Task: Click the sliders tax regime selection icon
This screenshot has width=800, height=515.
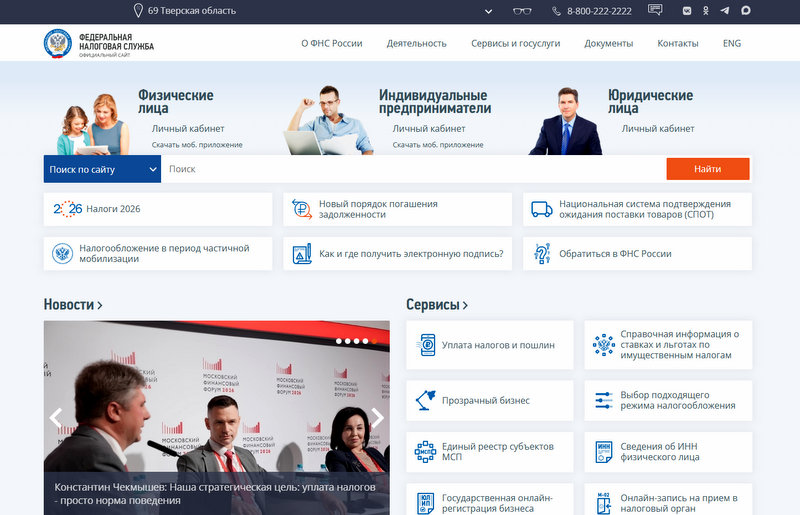Action: pos(604,400)
